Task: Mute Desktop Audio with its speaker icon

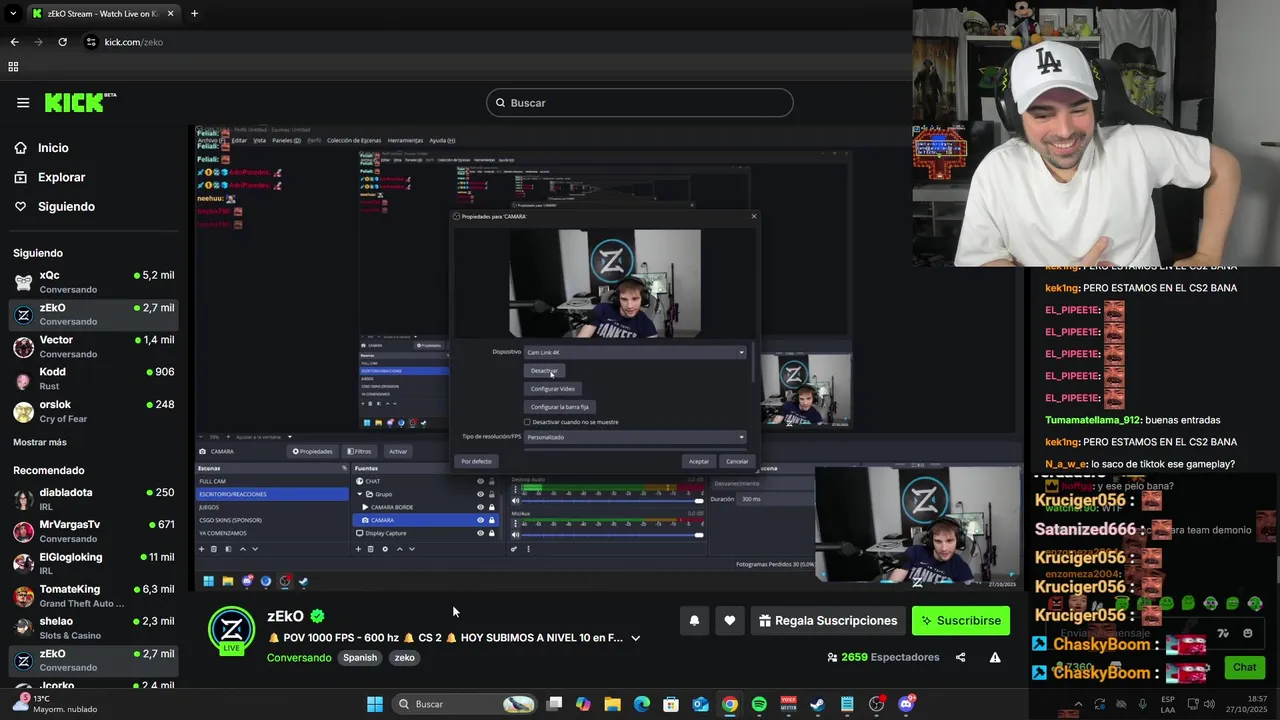Action: 514,499
